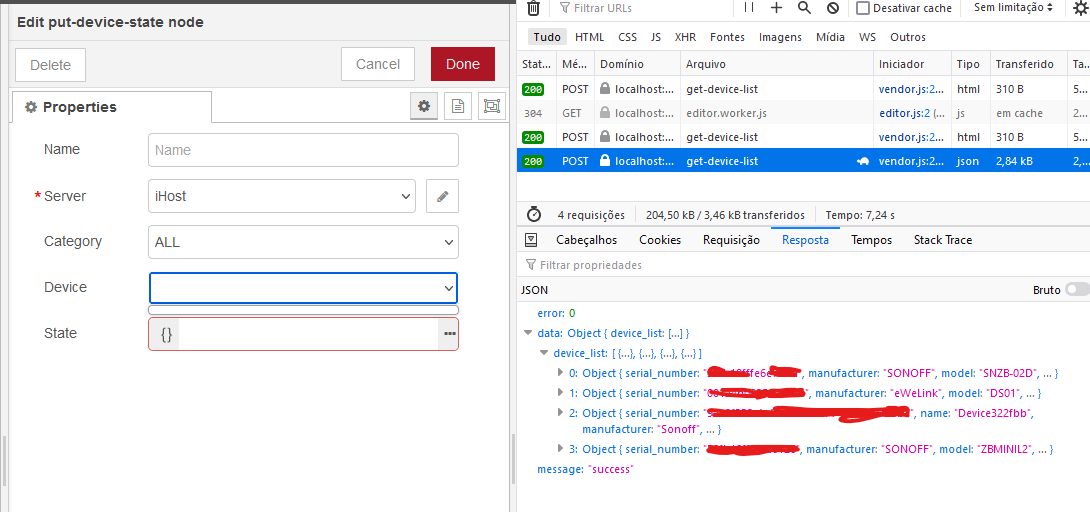Expand device entry 3 ZBMINIL2

[x=560, y=449]
